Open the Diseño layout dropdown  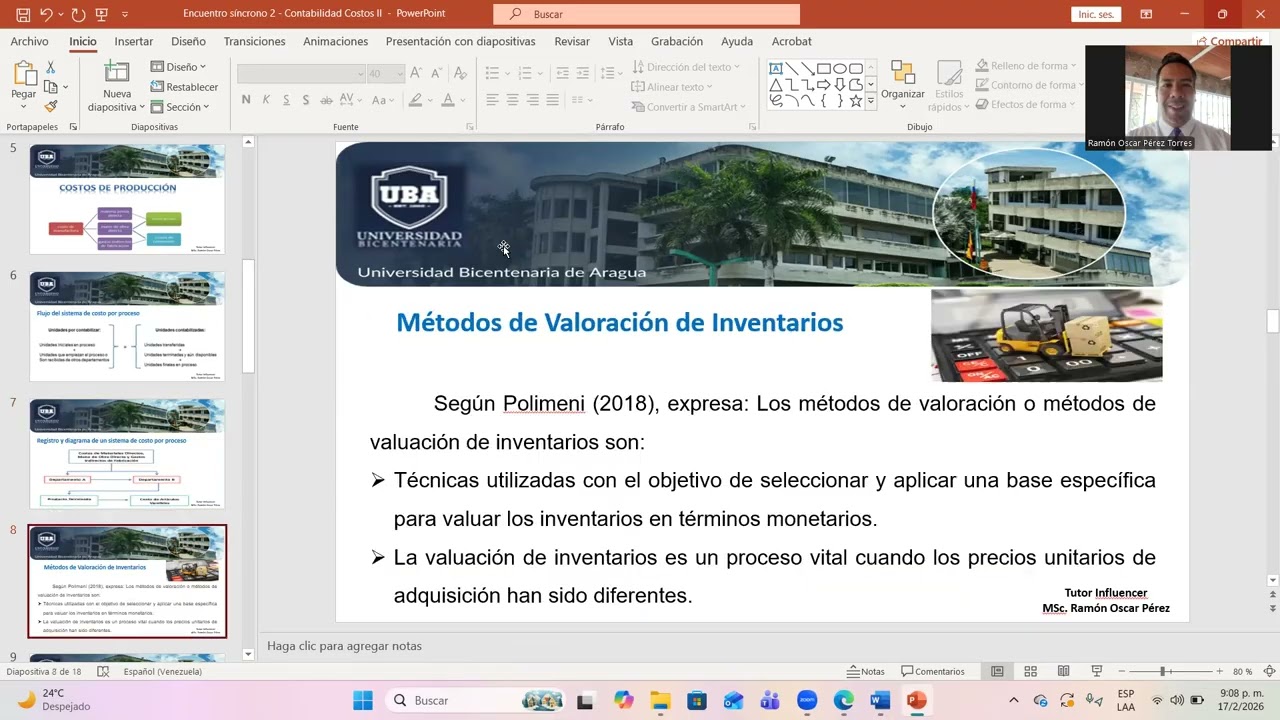click(x=179, y=67)
